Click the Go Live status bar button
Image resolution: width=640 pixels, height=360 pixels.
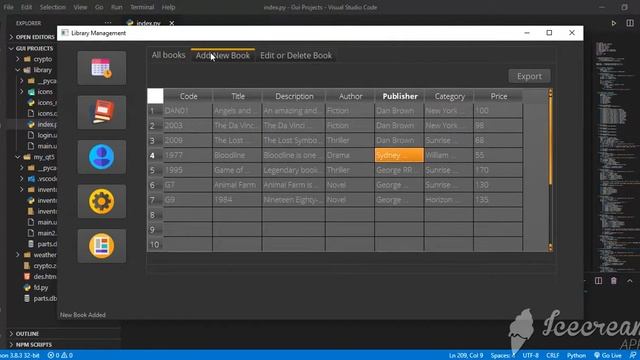click(x=608, y=355)
